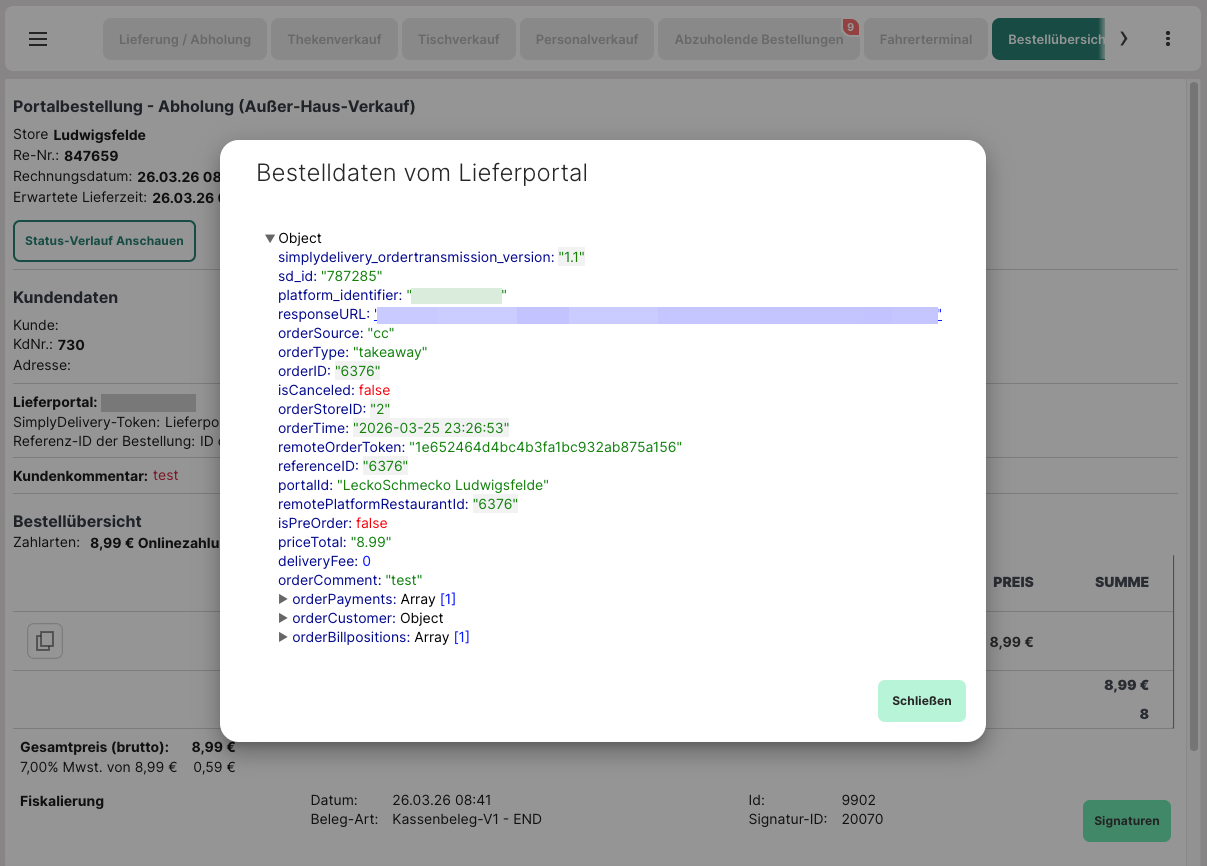Click the highlighted responseURL link
This screenshot has height=866, width=1207.
657,315
